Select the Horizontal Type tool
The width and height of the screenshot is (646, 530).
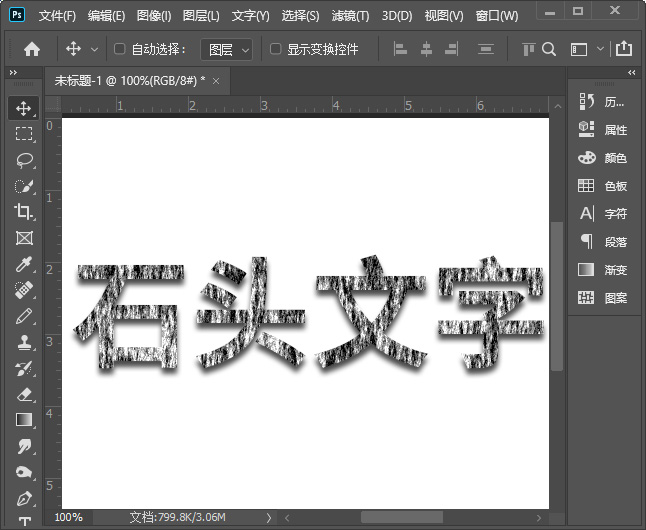click(x=24, y=521)
